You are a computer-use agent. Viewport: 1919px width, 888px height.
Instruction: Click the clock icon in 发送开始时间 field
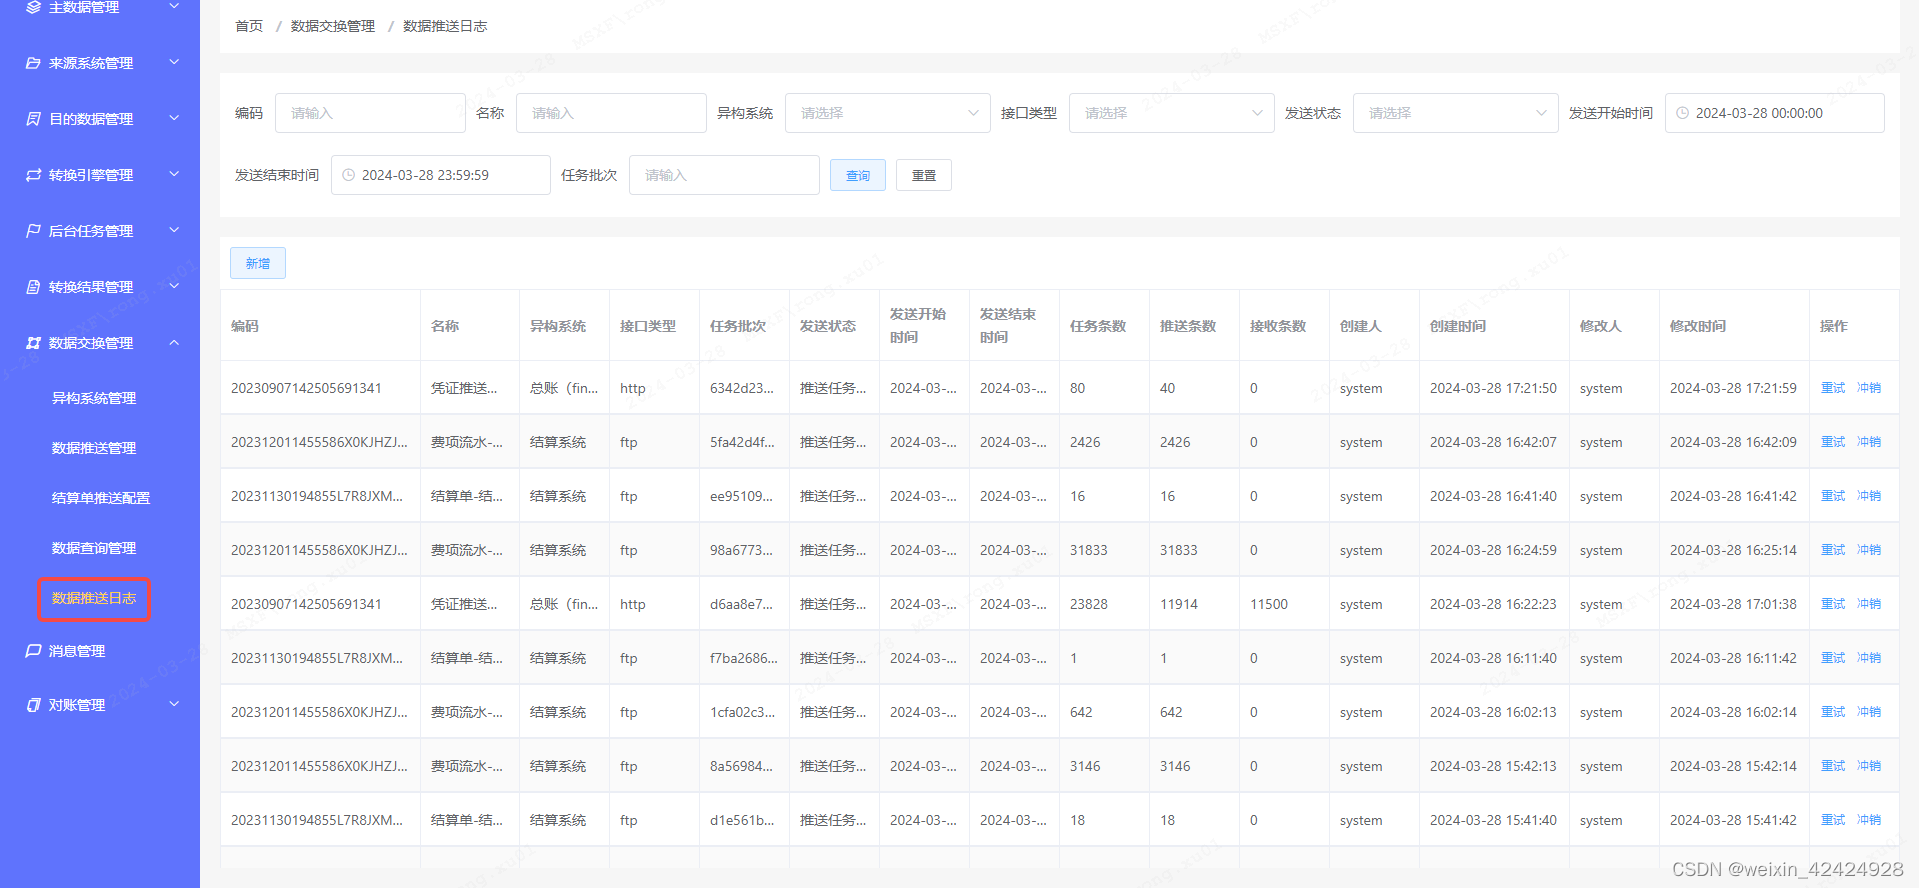click(x=1682, y=113)
